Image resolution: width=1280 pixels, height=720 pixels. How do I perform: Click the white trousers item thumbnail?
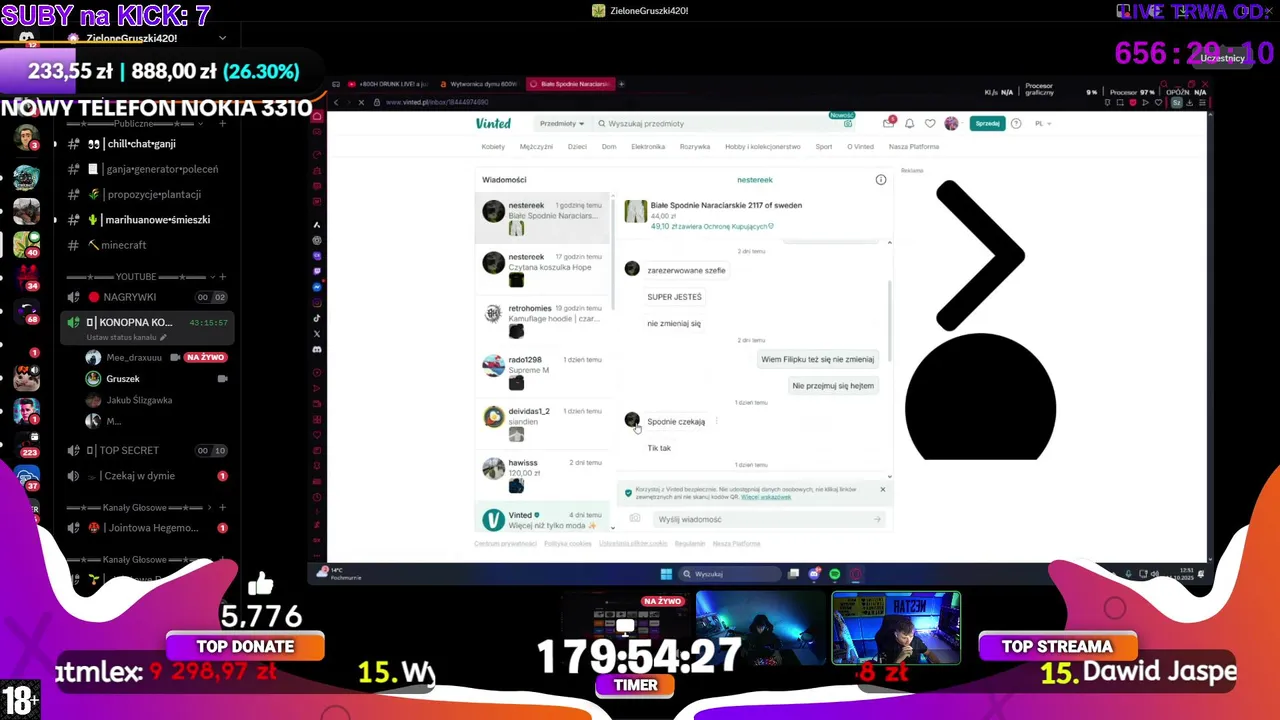[x=635, y=211]
